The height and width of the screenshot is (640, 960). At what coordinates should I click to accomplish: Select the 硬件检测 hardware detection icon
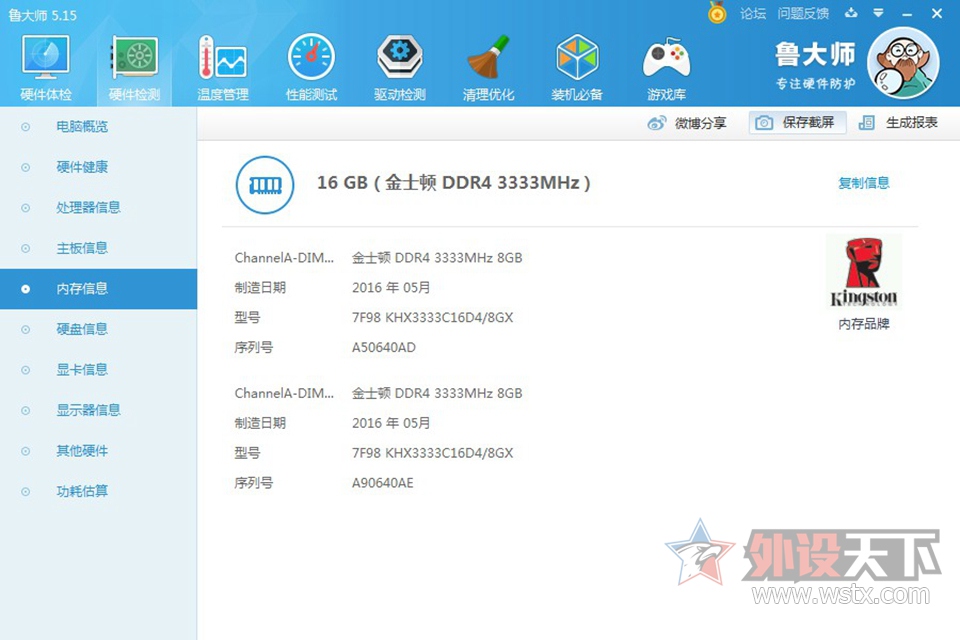tap(134, 67)
